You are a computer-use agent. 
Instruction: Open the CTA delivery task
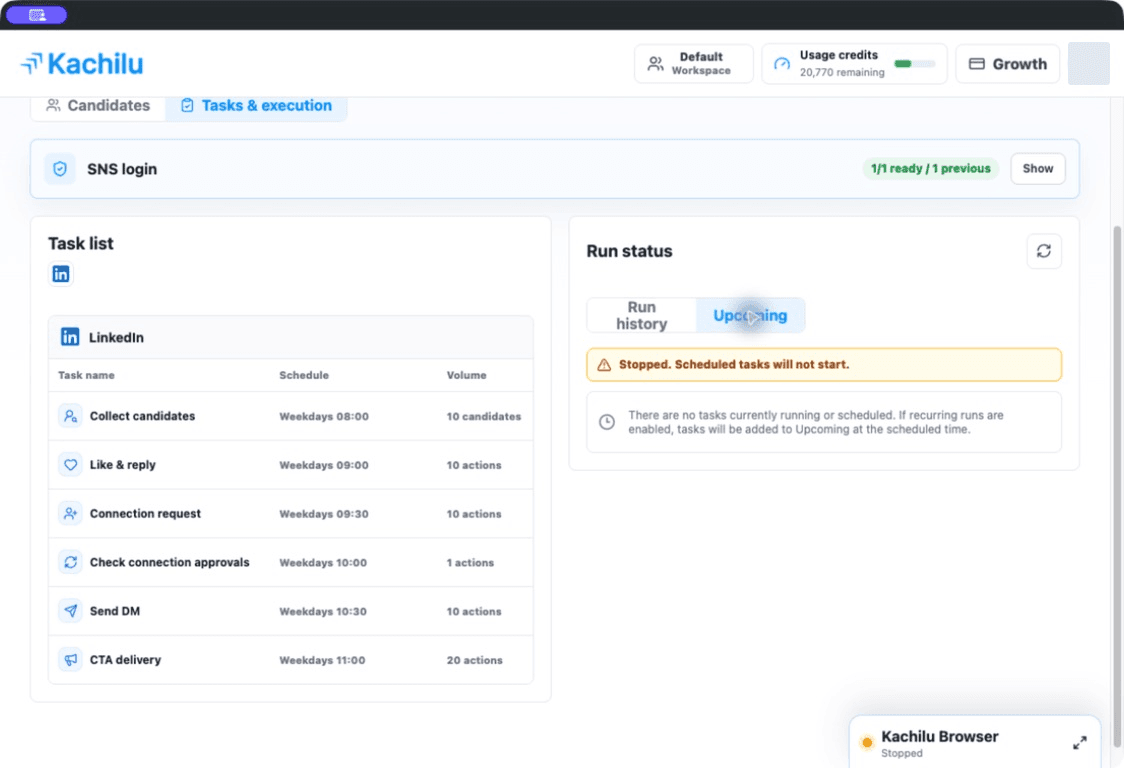[x=291, y=660]
